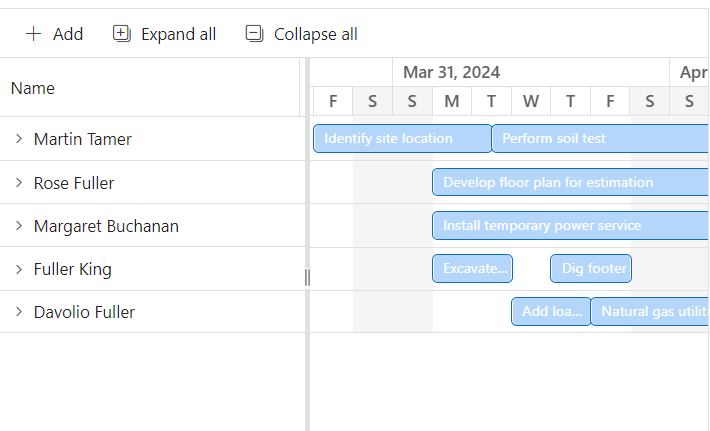
Task: Select the Perform soil test taskbar
Action: click(600, 139)
